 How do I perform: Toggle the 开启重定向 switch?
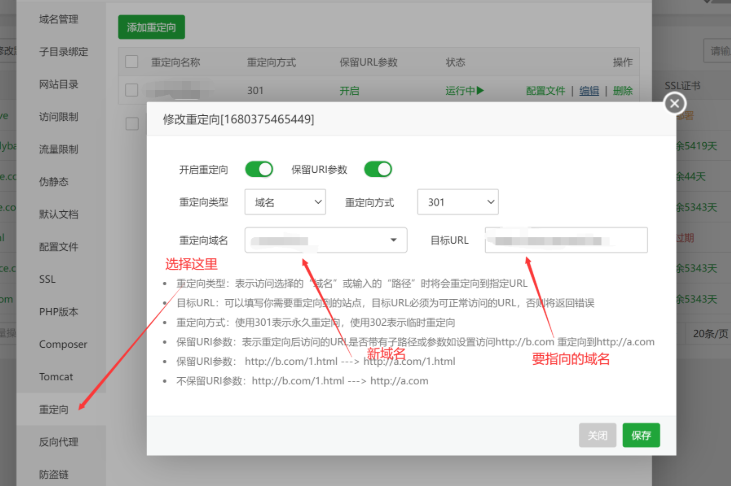pos(259,169)
